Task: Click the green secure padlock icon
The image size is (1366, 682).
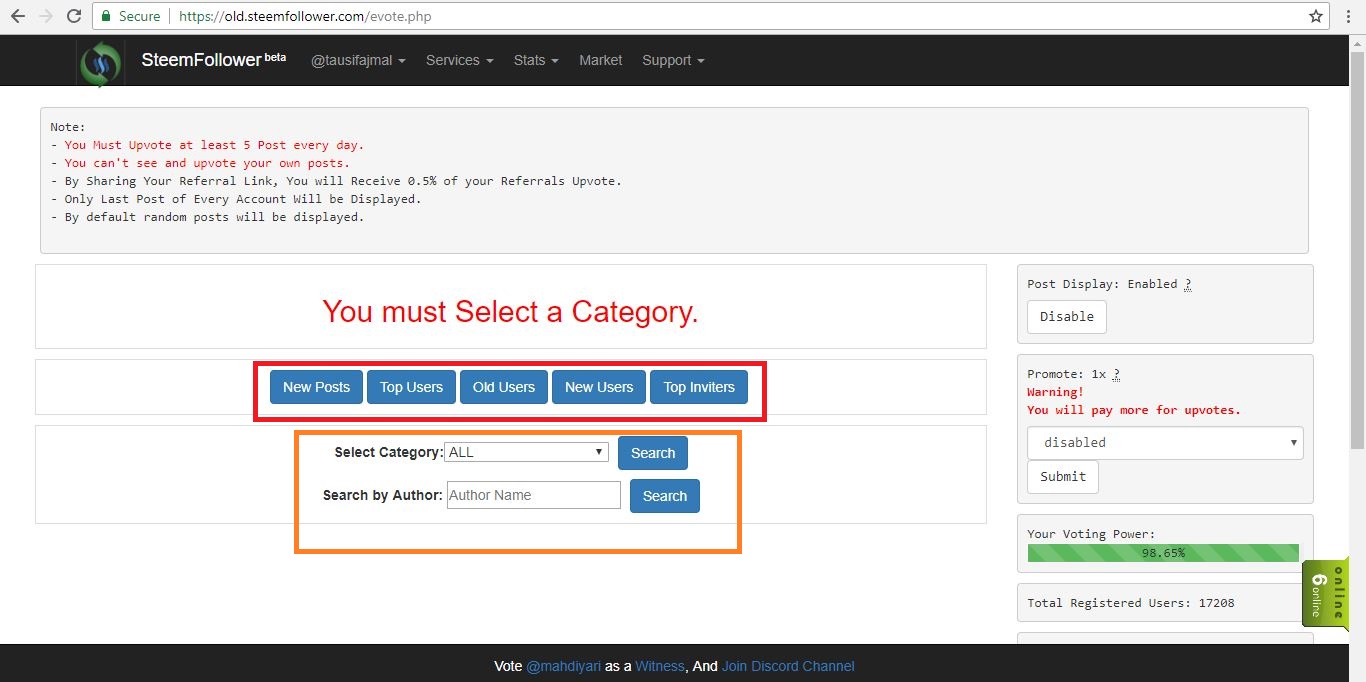Action: point(106,16)
